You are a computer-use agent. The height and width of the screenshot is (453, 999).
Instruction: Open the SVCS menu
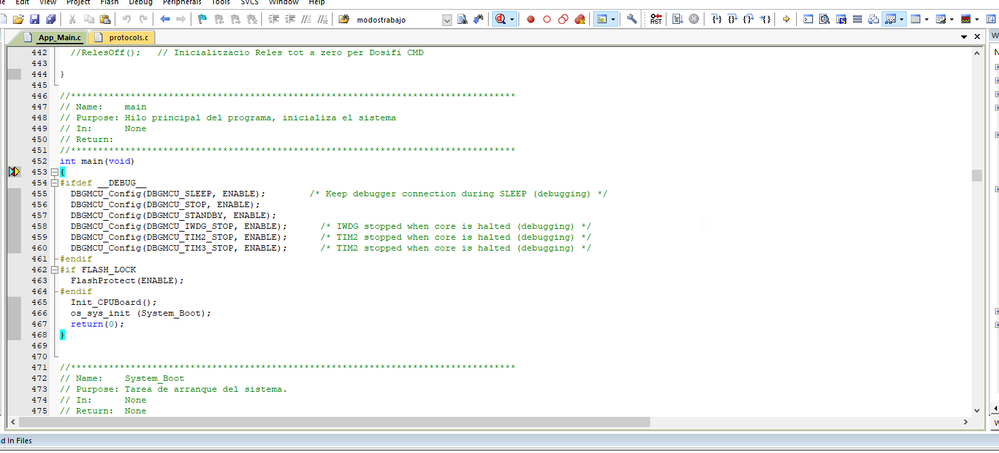(250, 3)
